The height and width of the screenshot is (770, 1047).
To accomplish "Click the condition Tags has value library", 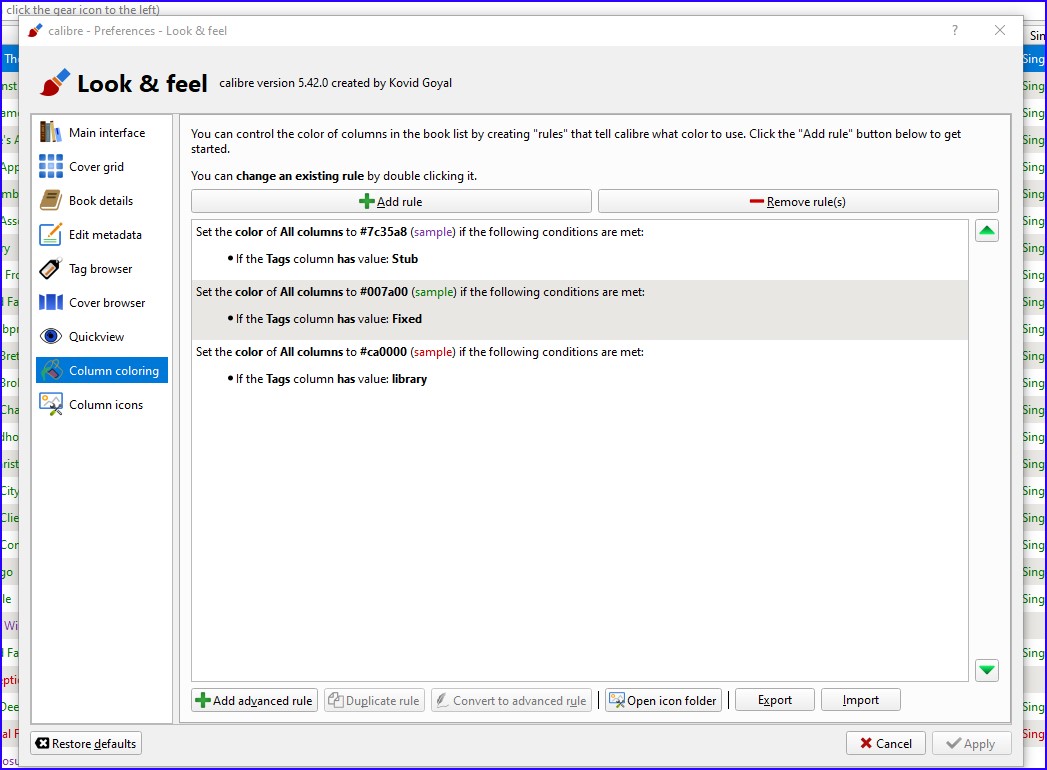I will 327,379.
